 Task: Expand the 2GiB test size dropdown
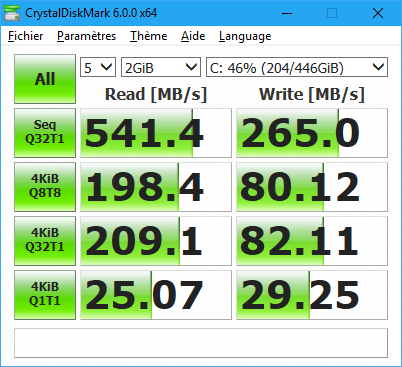(x=161, y=67)
